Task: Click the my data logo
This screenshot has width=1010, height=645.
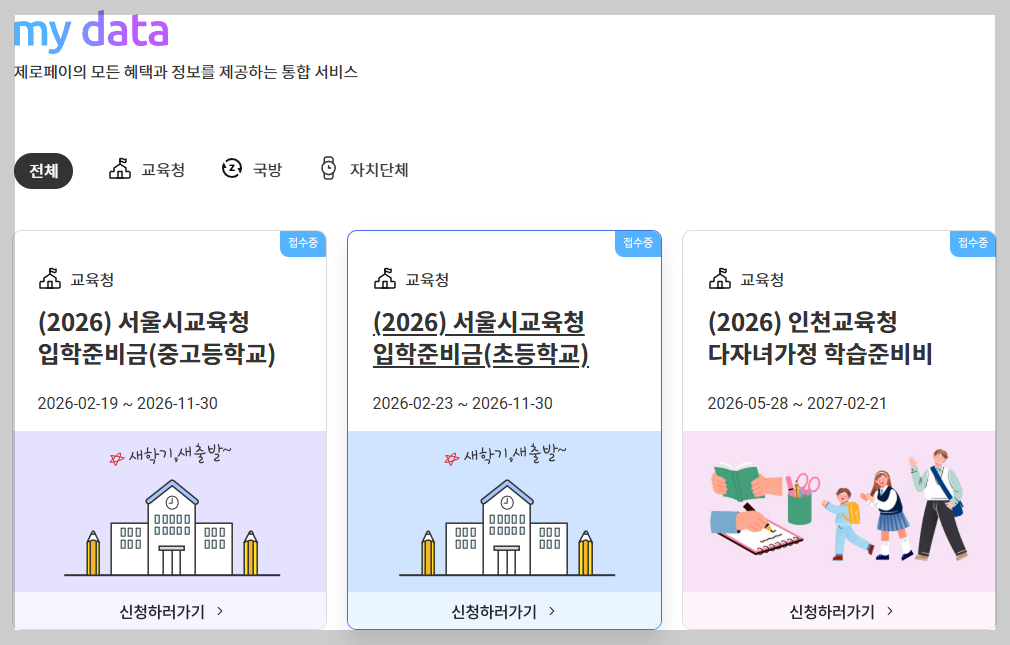Action: (91, 32)
